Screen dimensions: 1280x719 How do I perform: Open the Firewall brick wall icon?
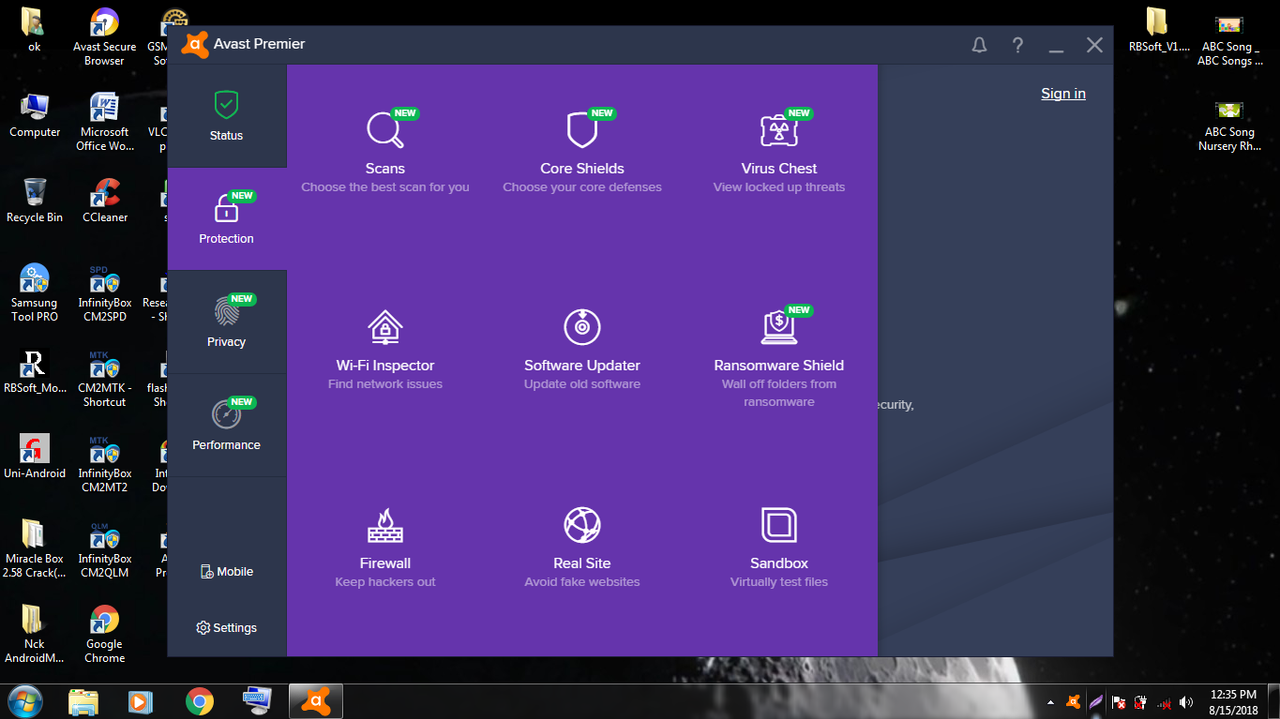coord(385,525)
